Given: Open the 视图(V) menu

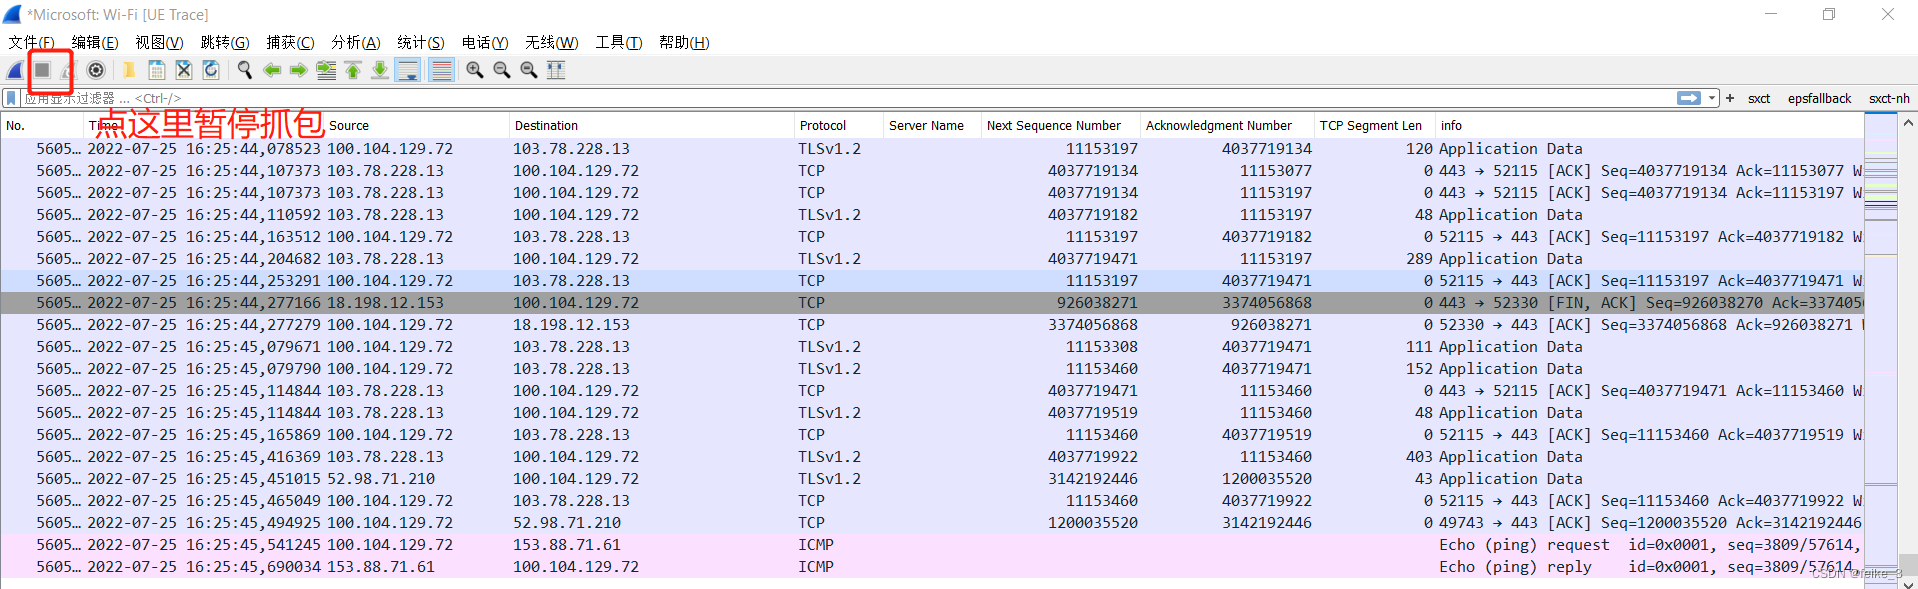Looking at the screenshot, I should coord(159,42).
